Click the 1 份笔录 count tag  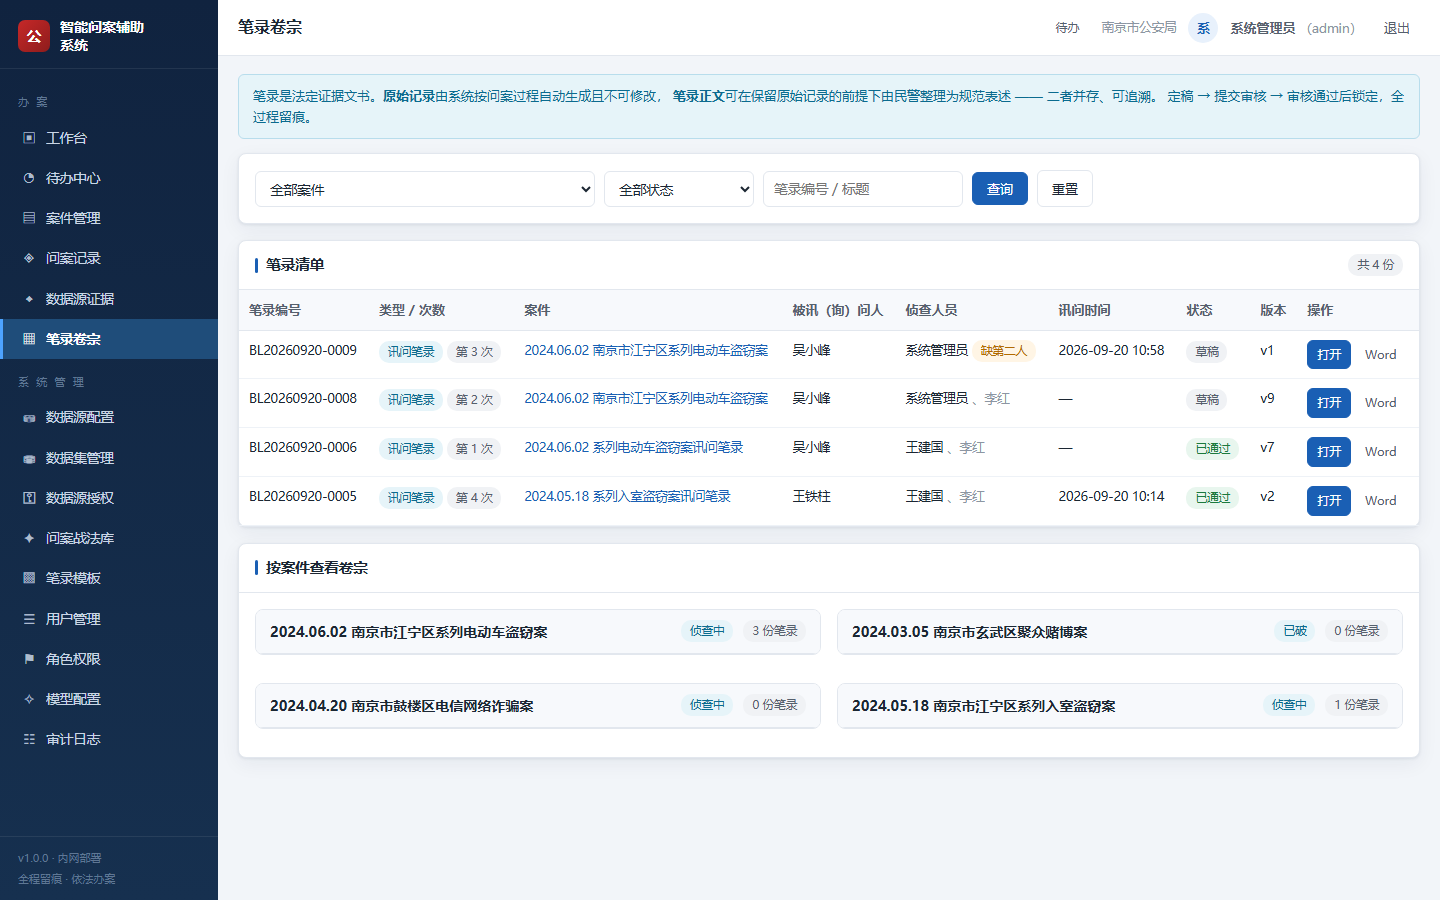click(x=1357, y=705)
